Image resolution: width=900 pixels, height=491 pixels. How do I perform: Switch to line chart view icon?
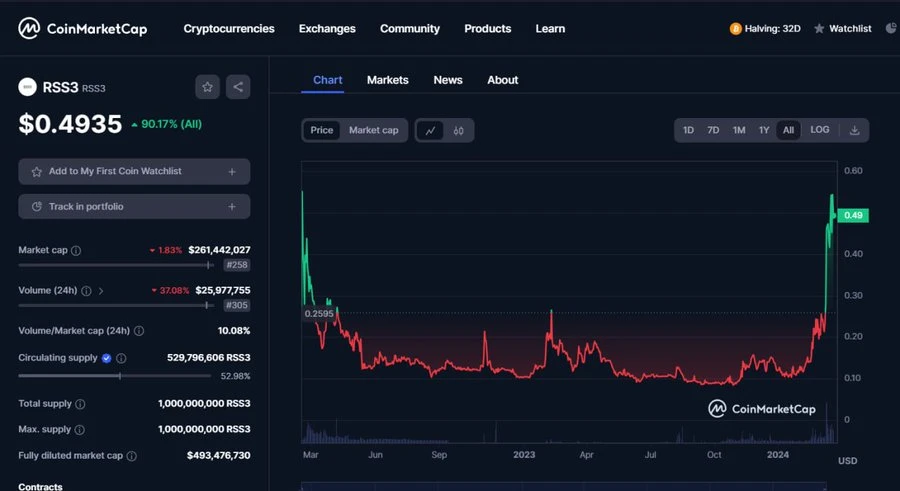(430, 130)
